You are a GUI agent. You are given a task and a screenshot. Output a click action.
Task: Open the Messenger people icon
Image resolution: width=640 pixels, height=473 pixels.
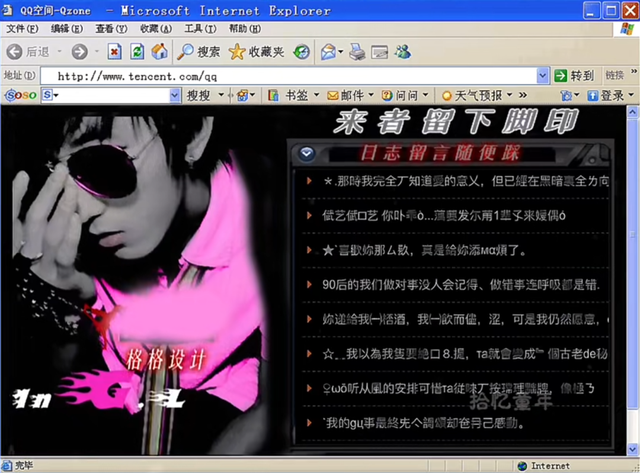pyautogui.click(x=403, y=52)
